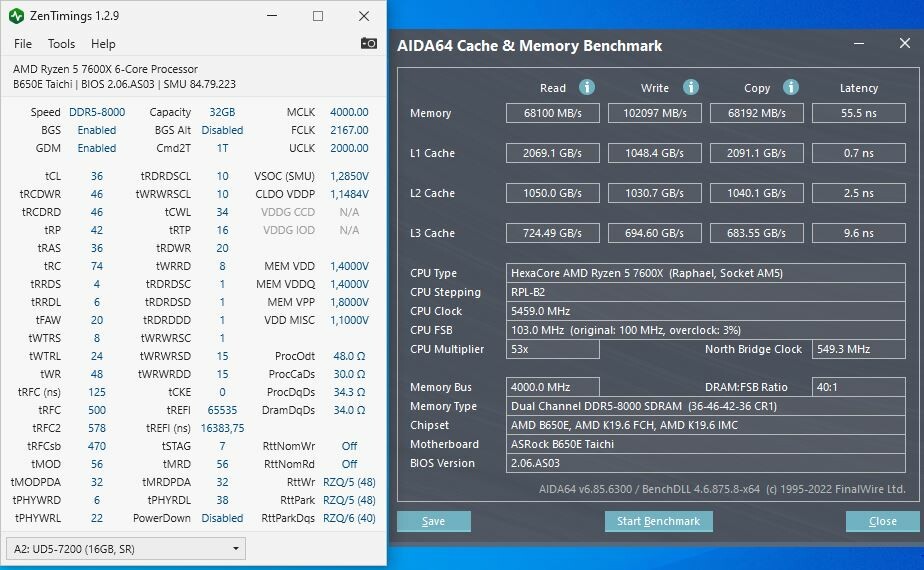Click the Memory Bus field 4000.0 MHz

(553, 387)
